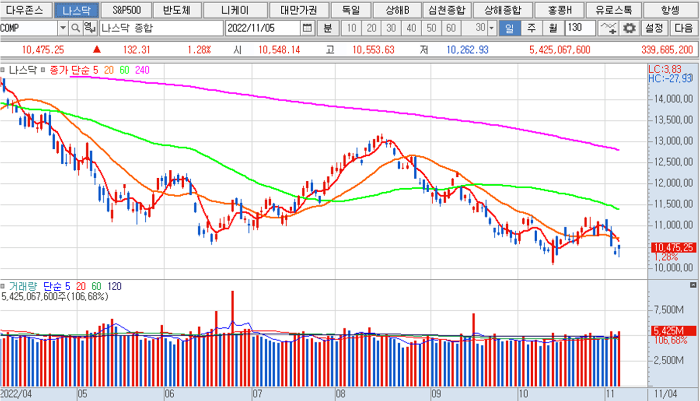Click the red 10,475.25 current price tag
Image resolution: width=700 pixels, height=401 pixels.
(x=674, y=247)
